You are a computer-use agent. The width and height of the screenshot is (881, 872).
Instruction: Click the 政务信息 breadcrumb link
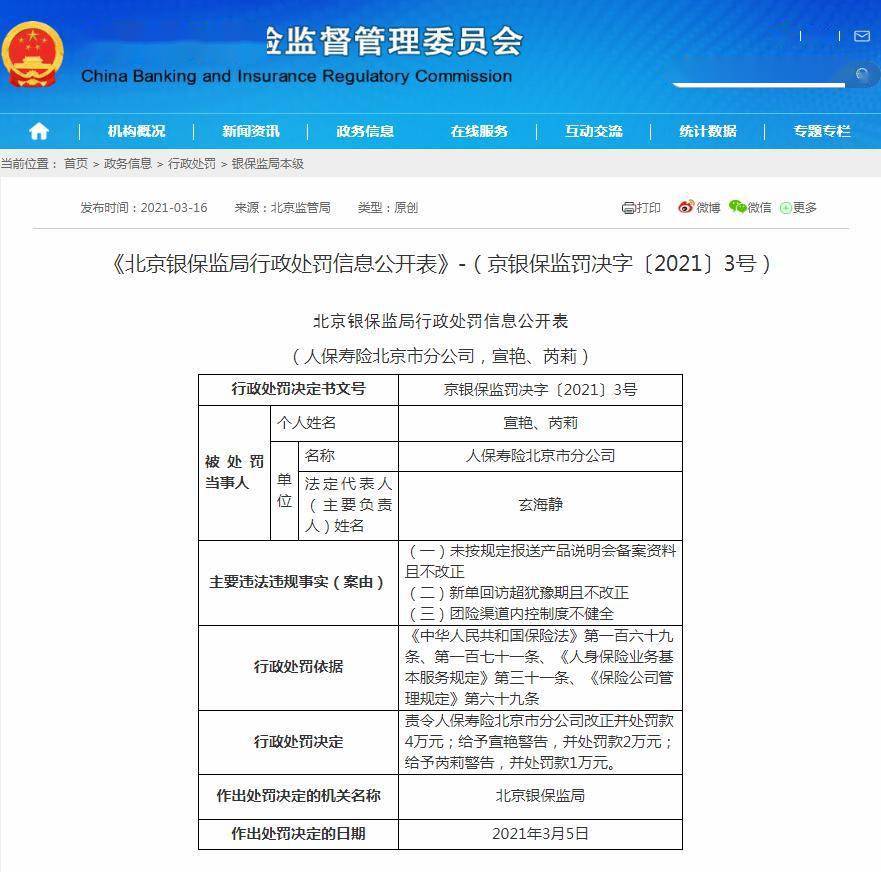(x=128, y=164)
